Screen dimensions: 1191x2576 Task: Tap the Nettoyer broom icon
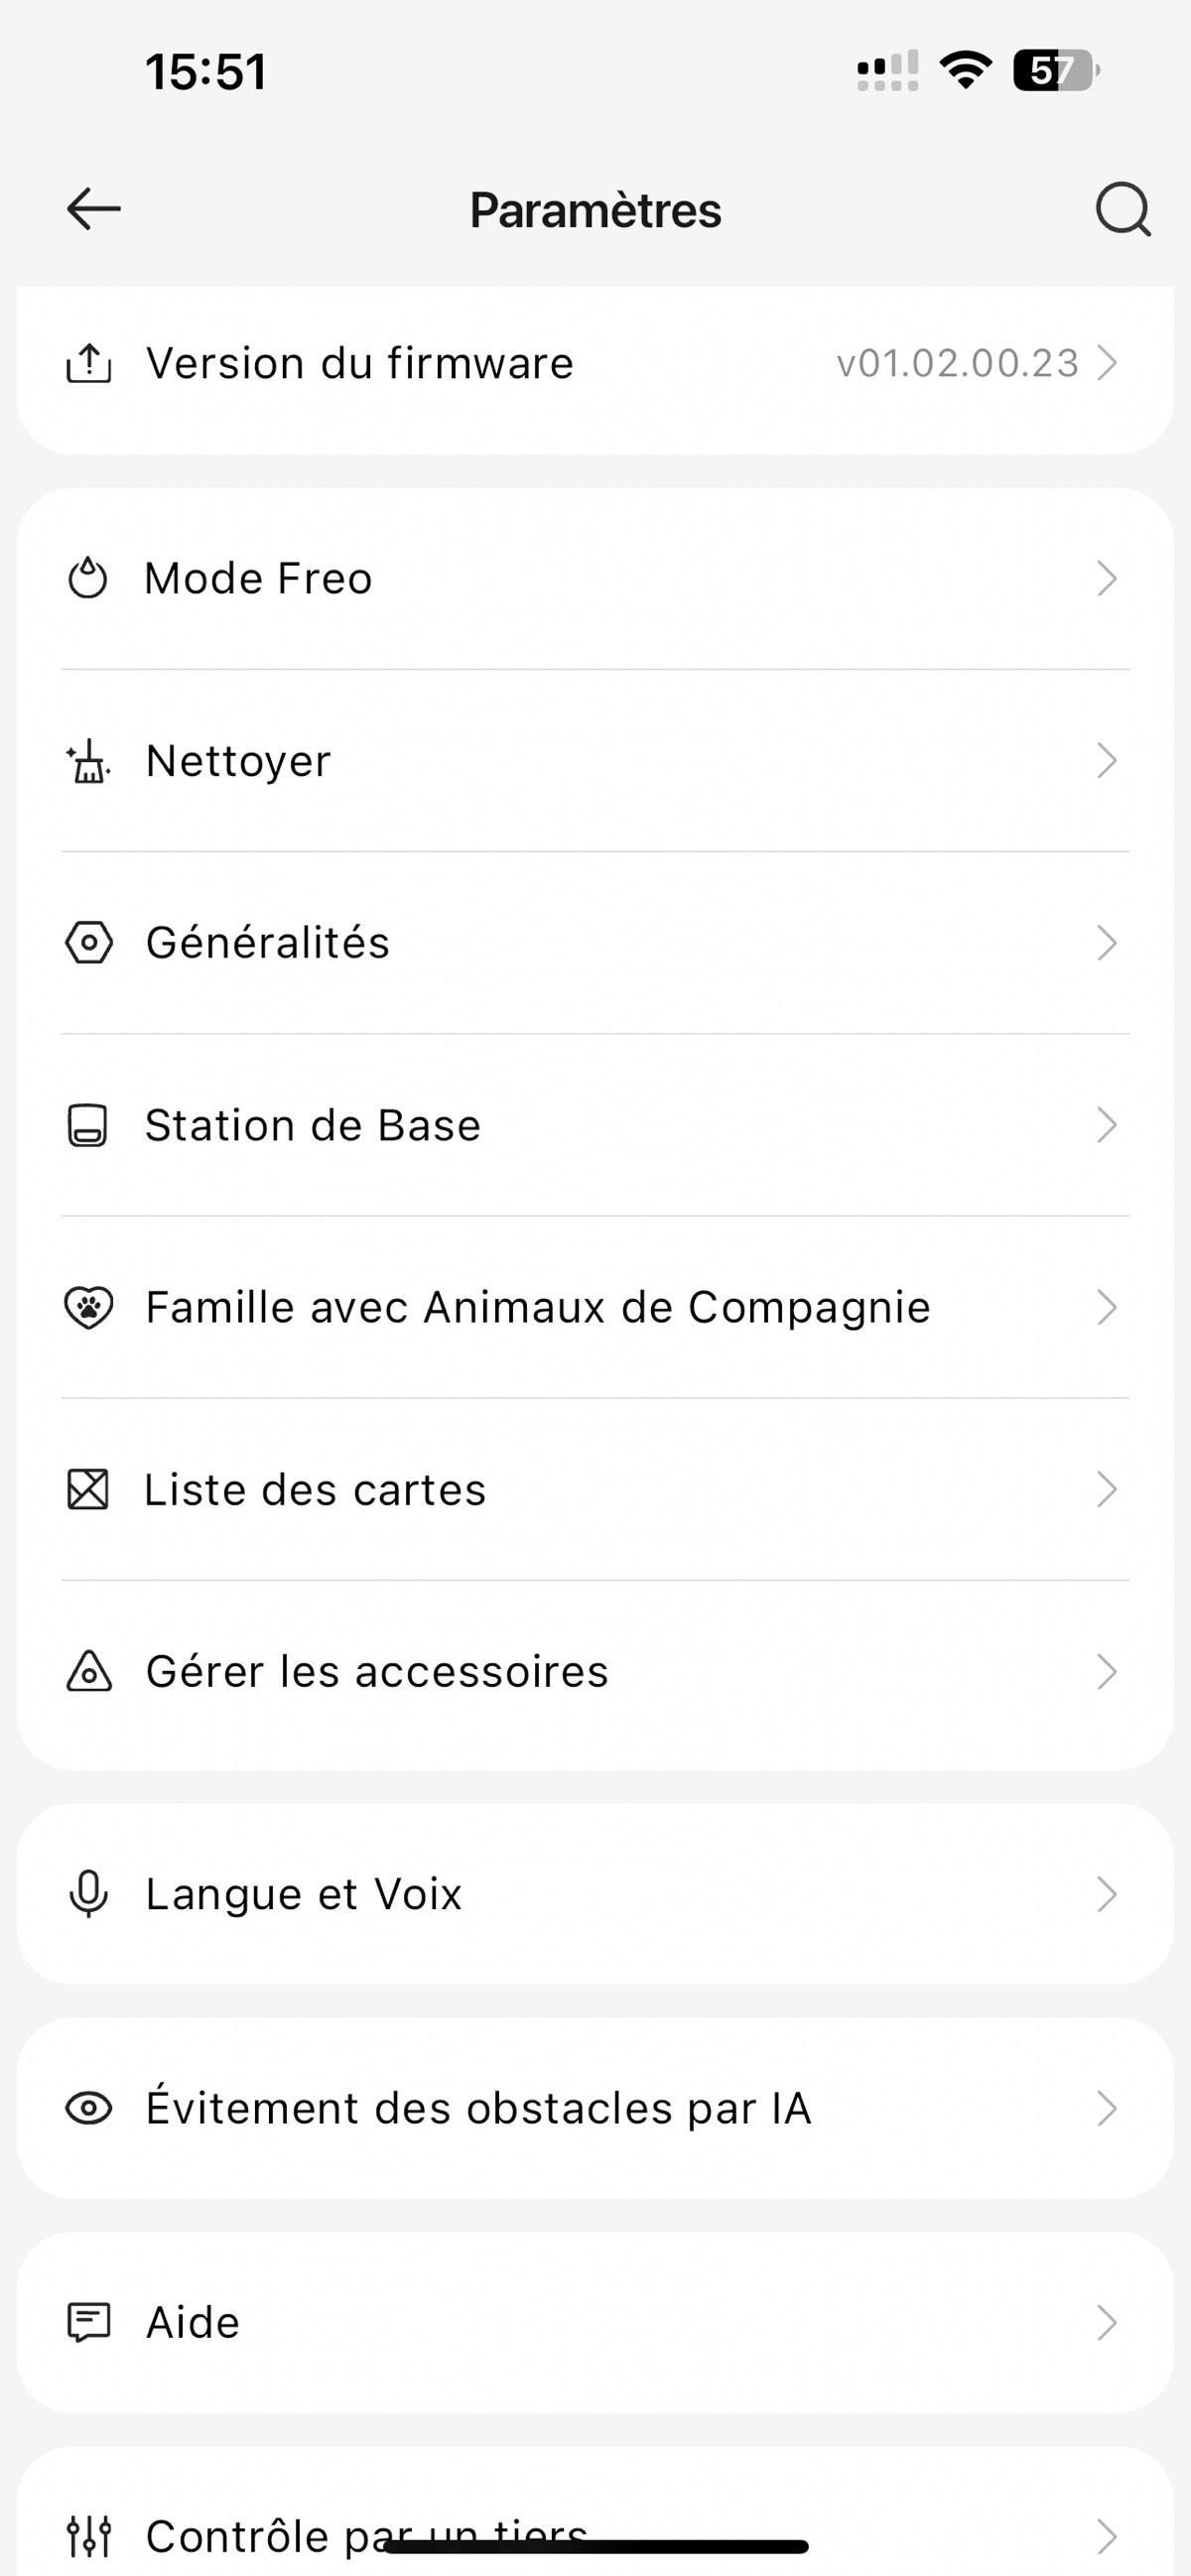(89, 761)
